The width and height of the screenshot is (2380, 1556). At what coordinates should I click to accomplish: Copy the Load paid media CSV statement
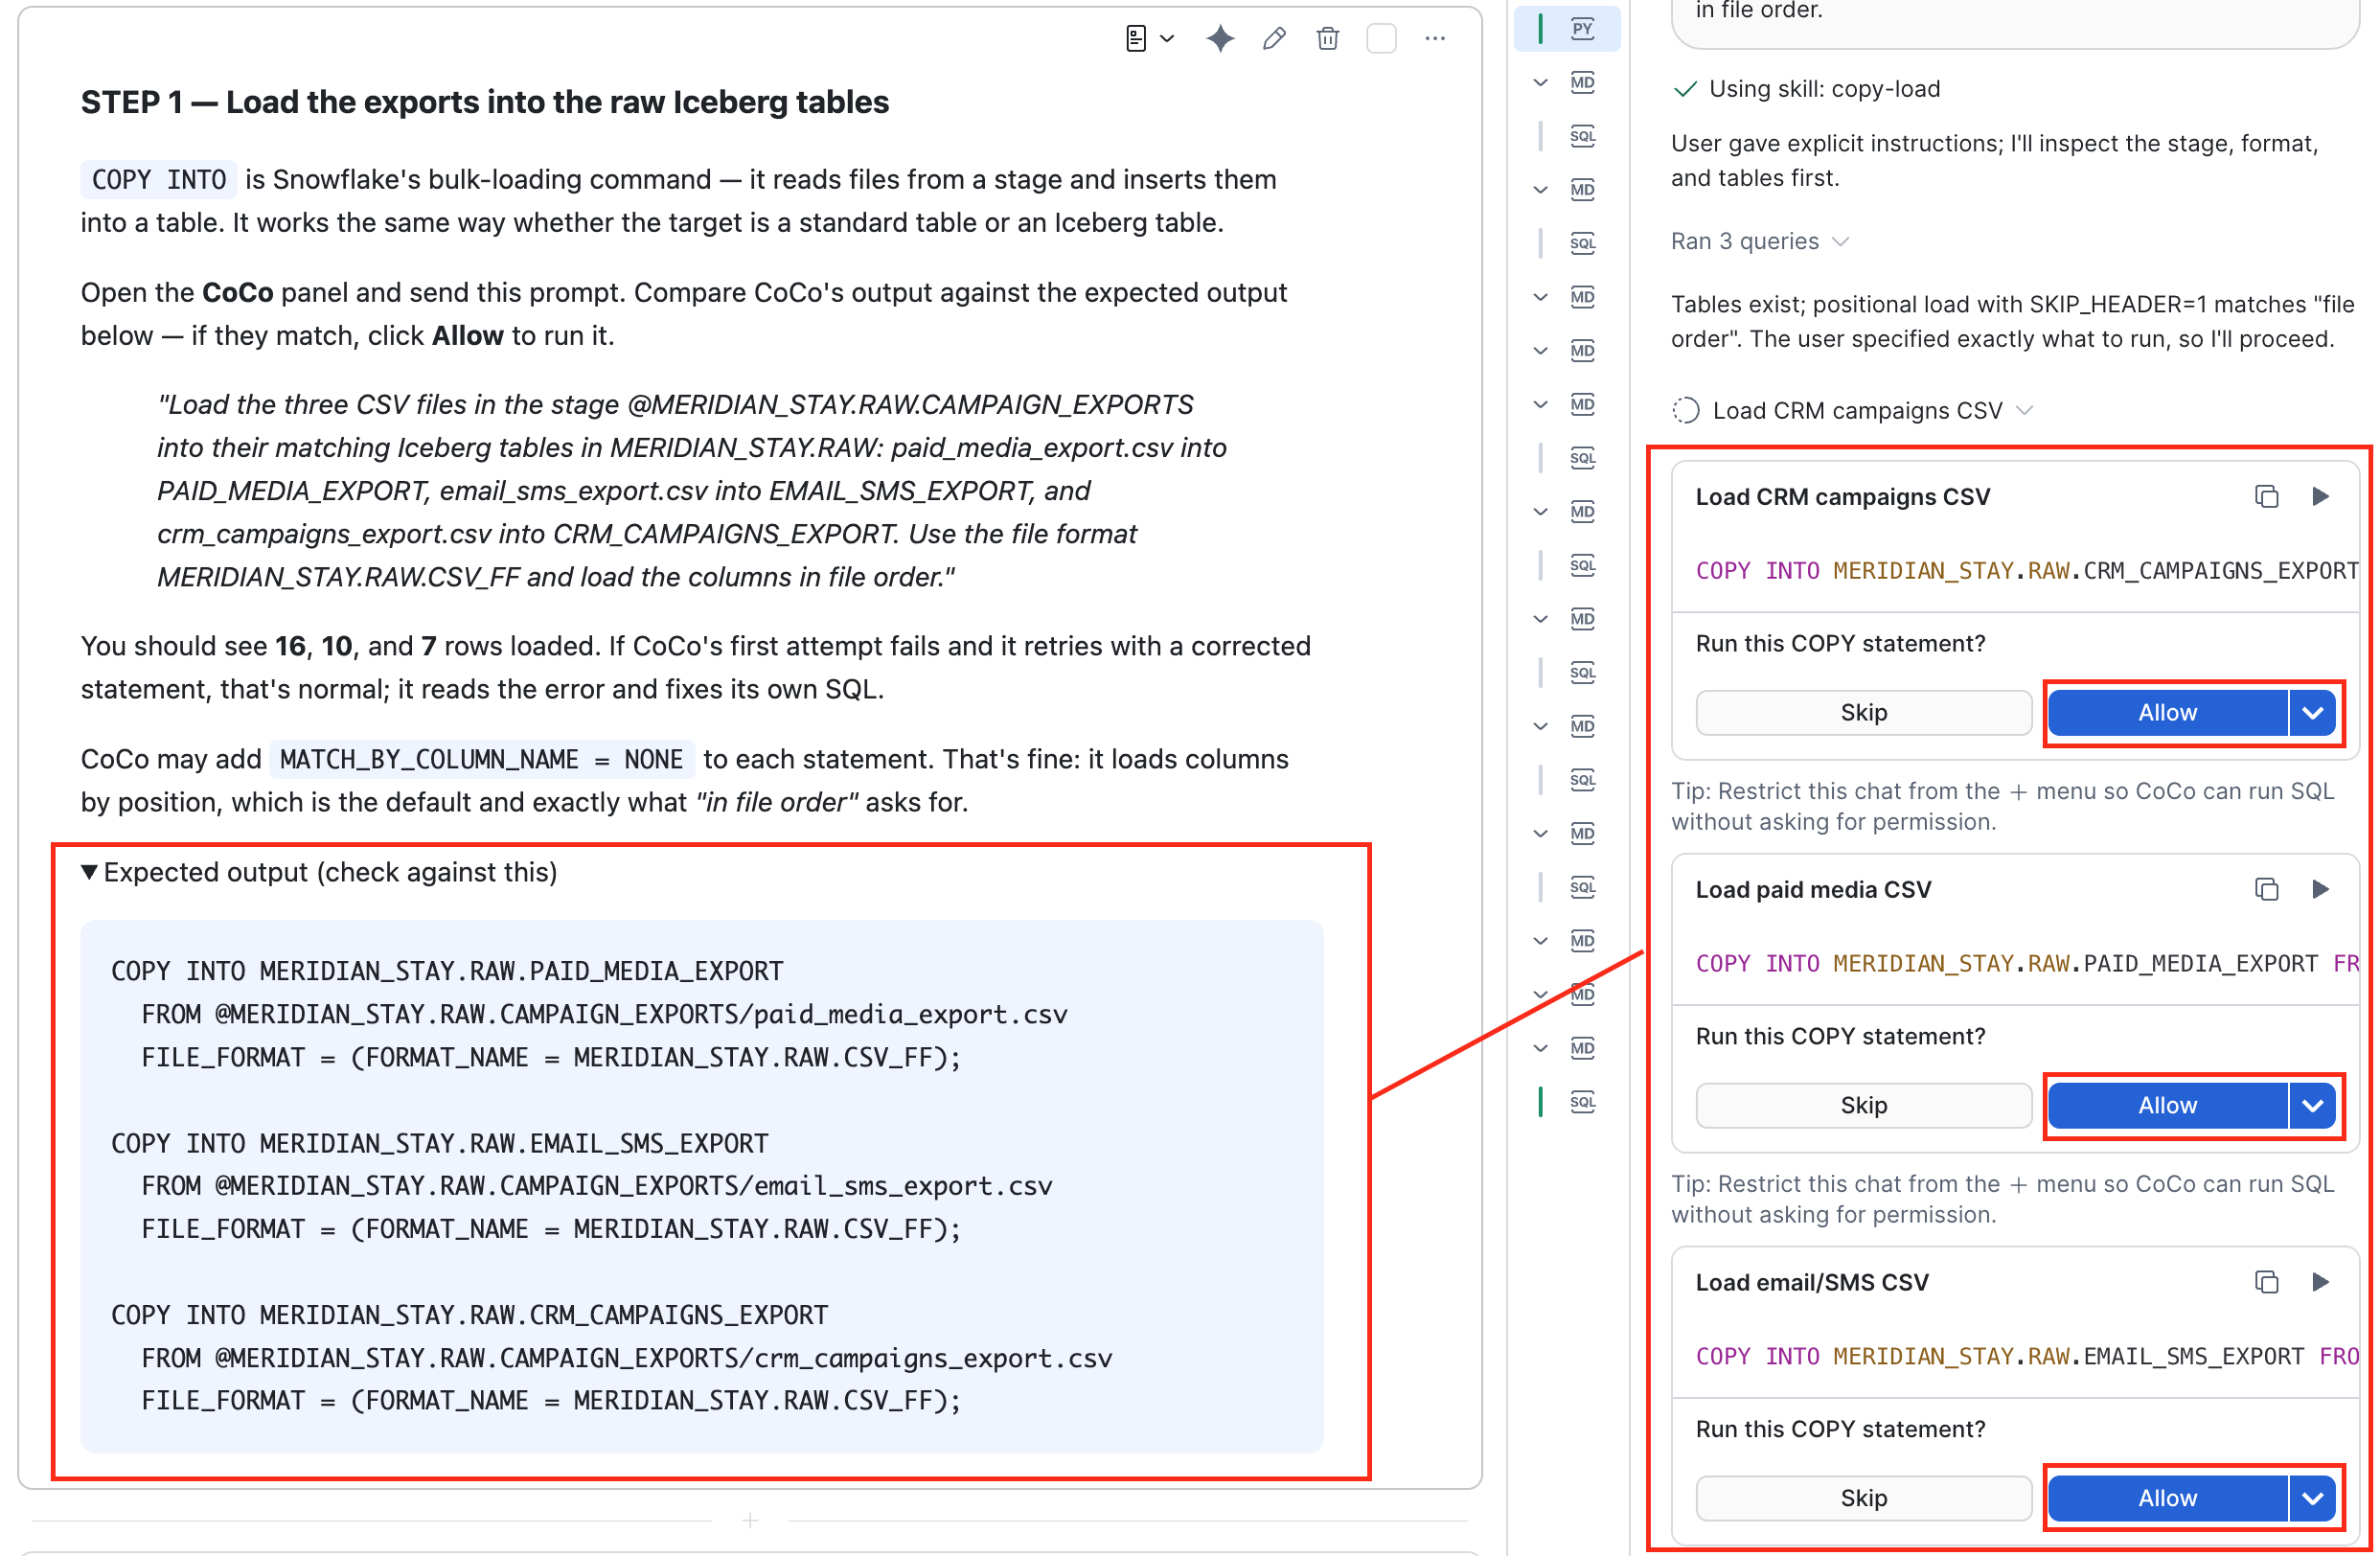click(2266, 890)
